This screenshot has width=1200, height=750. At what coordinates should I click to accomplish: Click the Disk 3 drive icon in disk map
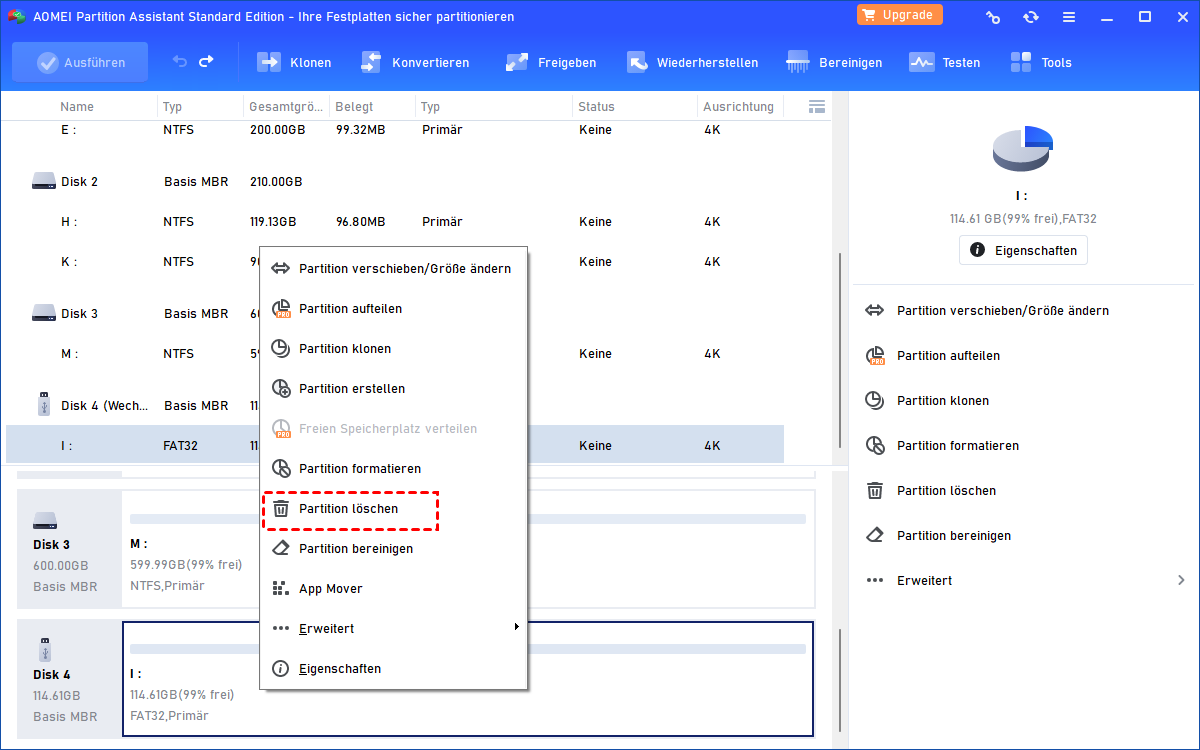point(45,521)
